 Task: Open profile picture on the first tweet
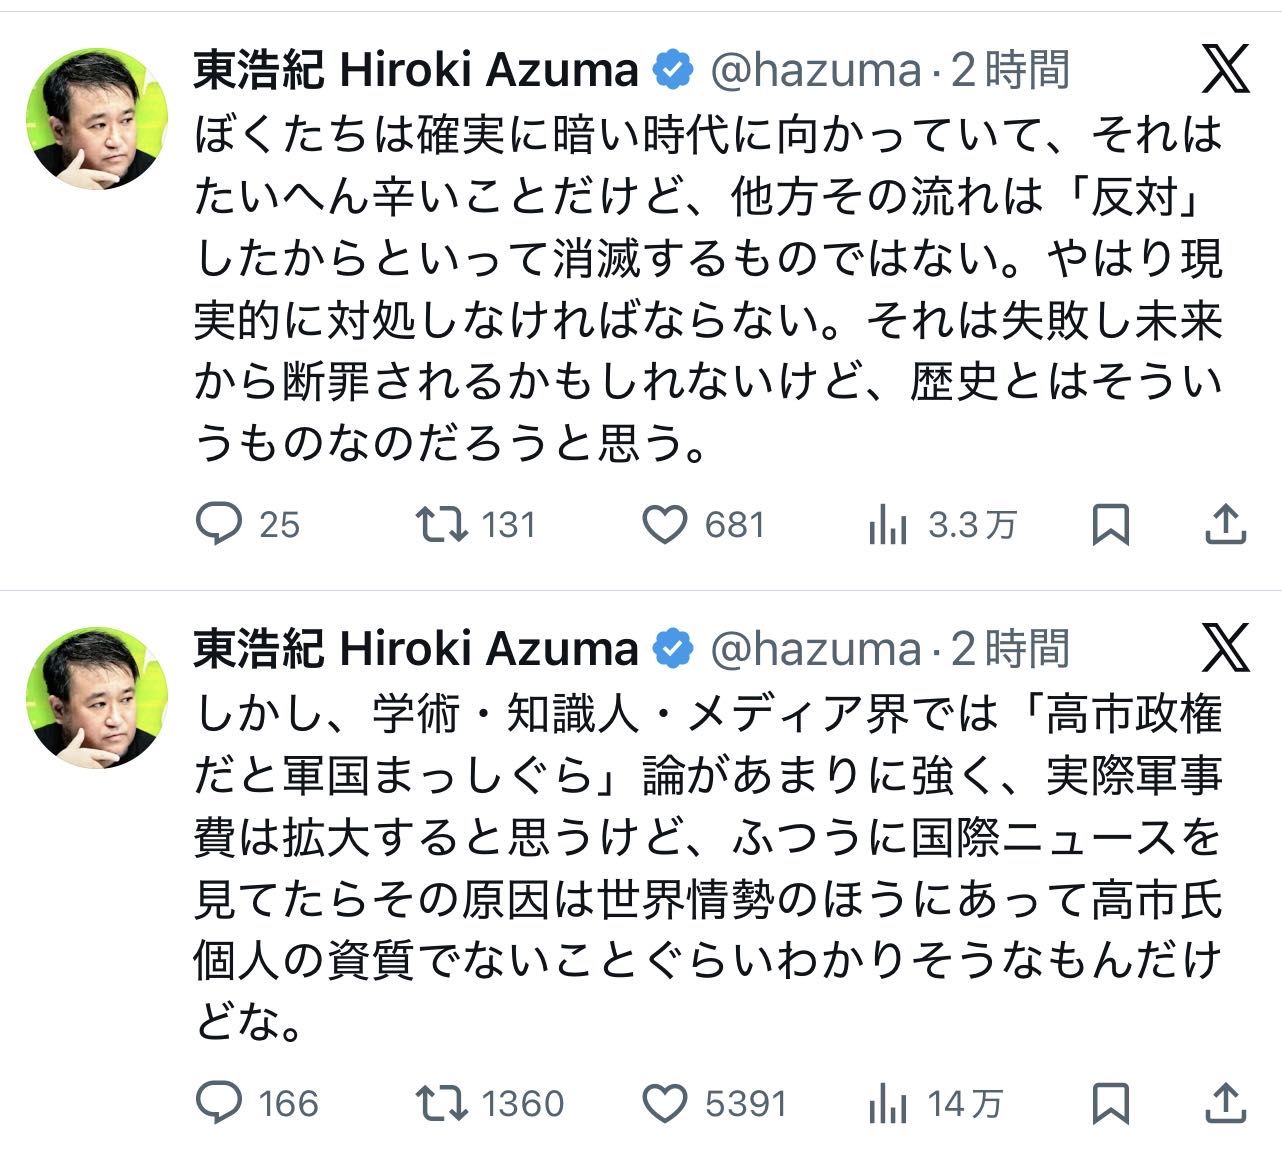pyautogui.click(x=97, y=118)
